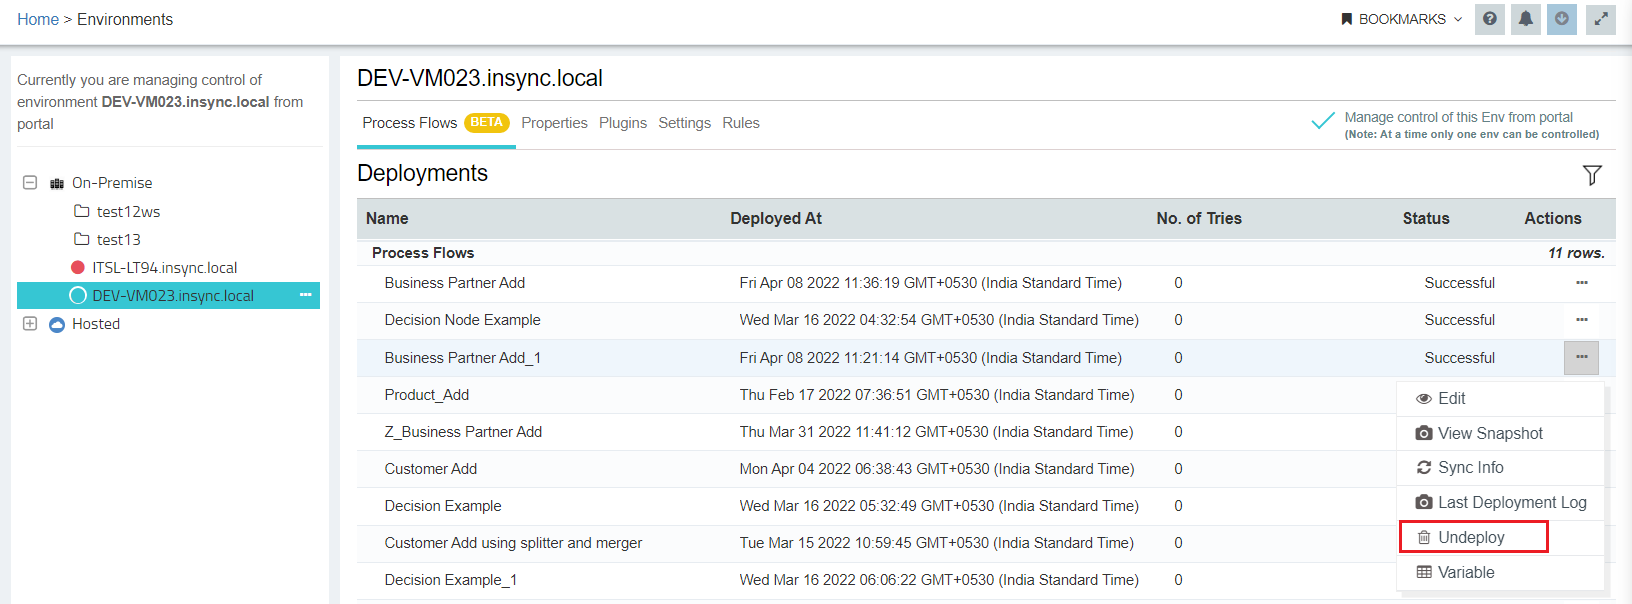Switch to the Settings tab

[684, 123]
